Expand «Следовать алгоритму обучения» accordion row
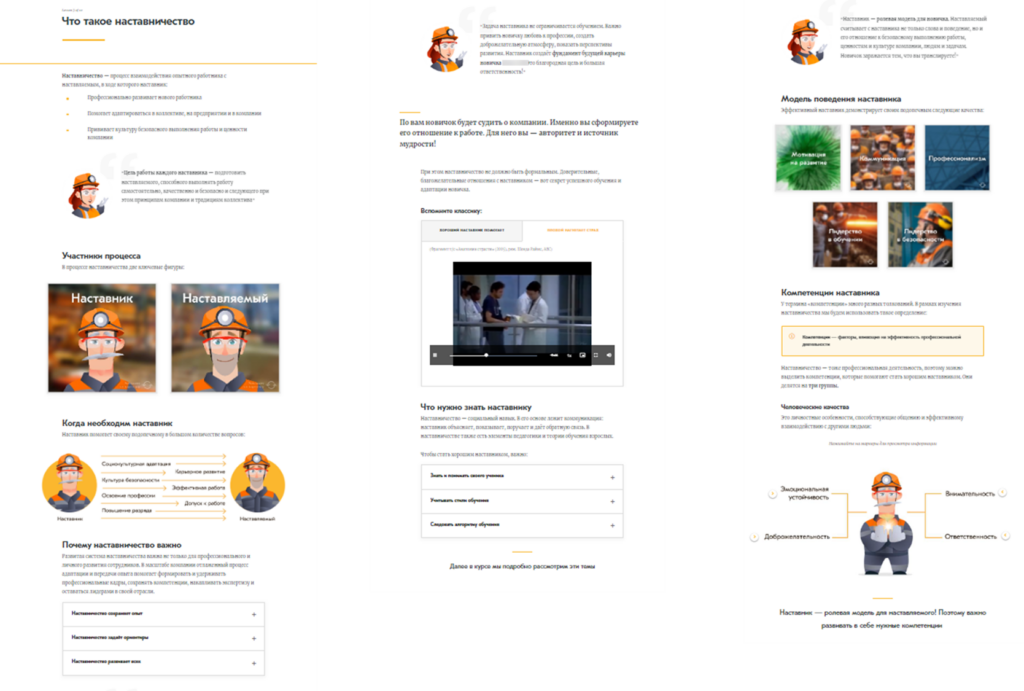The height and width of the screenshot is (691, 1024). [x=522, y=525]
